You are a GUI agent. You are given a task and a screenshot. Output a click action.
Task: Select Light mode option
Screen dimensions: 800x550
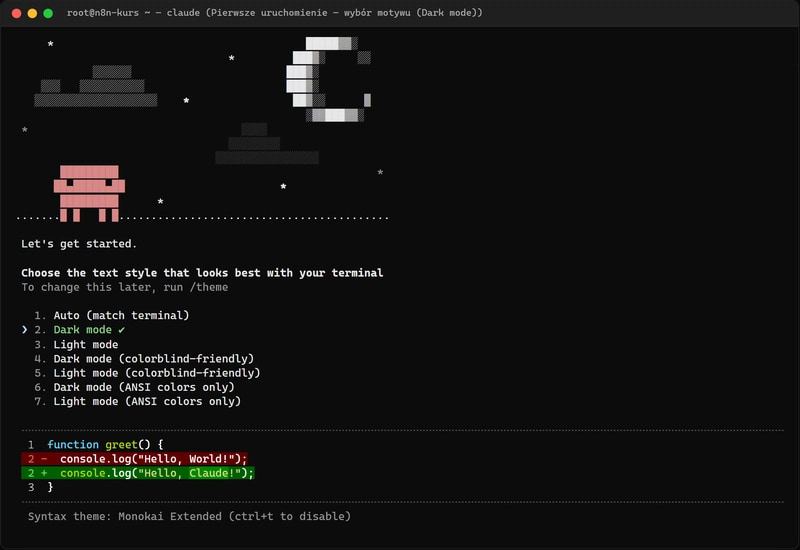coord(76,344)
